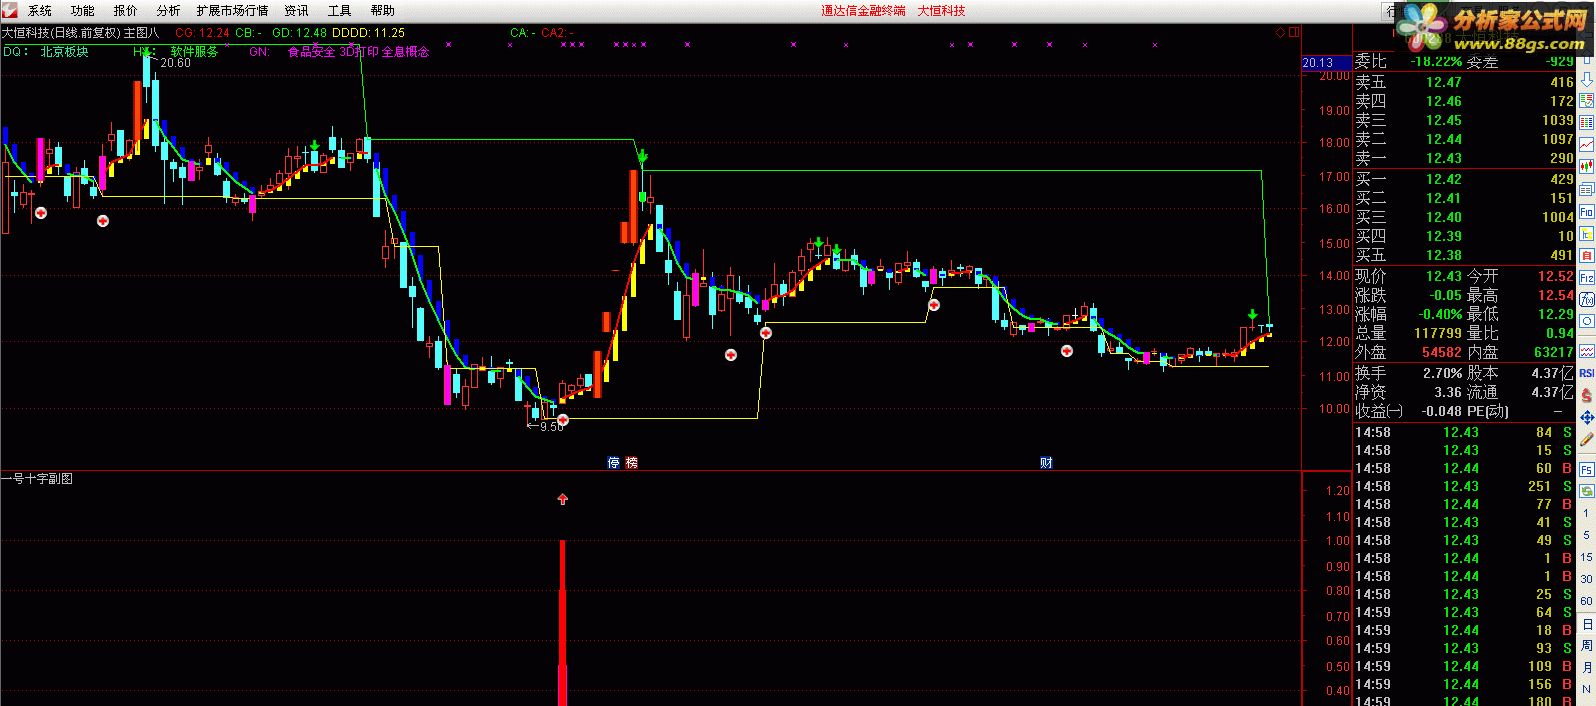The height and width of the screenshot is (706, 1596).
Task: Click the 20.60 high price label on chart
Action: [175, 63]
